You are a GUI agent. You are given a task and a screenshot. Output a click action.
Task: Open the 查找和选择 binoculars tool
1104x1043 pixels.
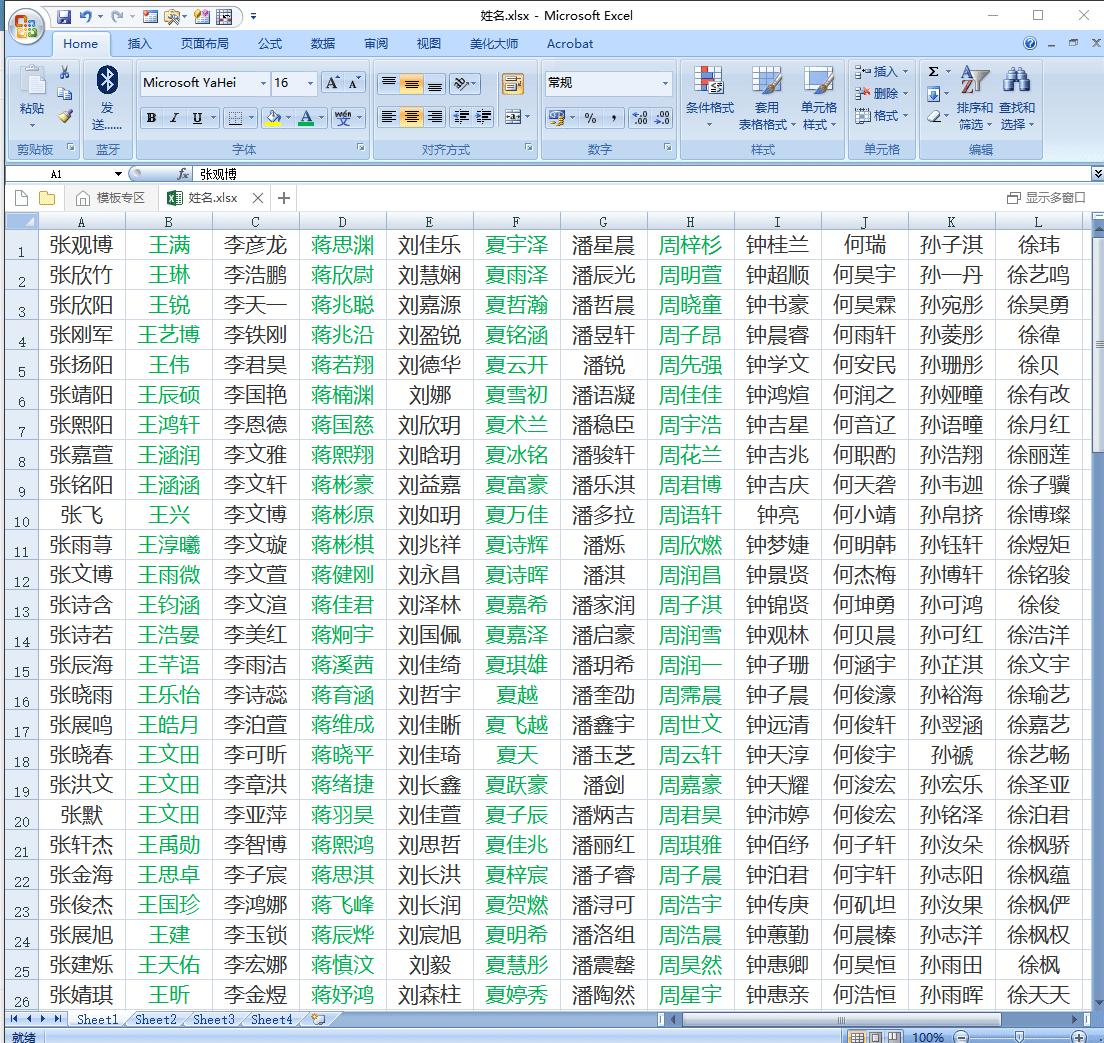tap(1016, 80)
